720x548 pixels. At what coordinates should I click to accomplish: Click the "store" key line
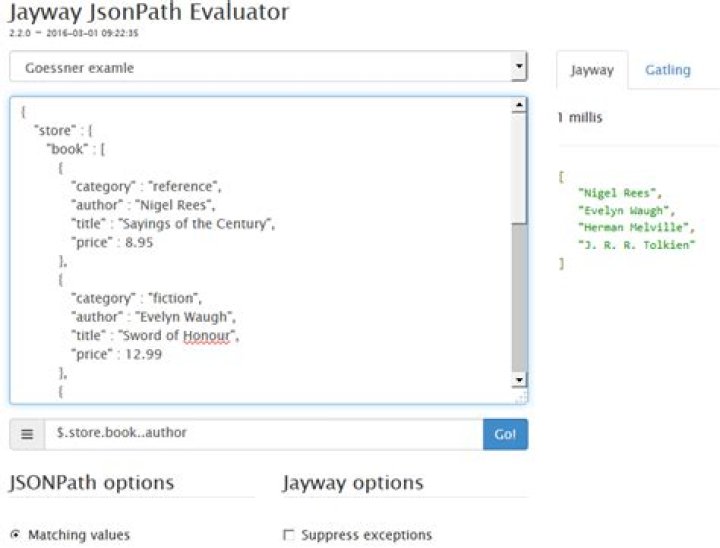pos(63,130)
